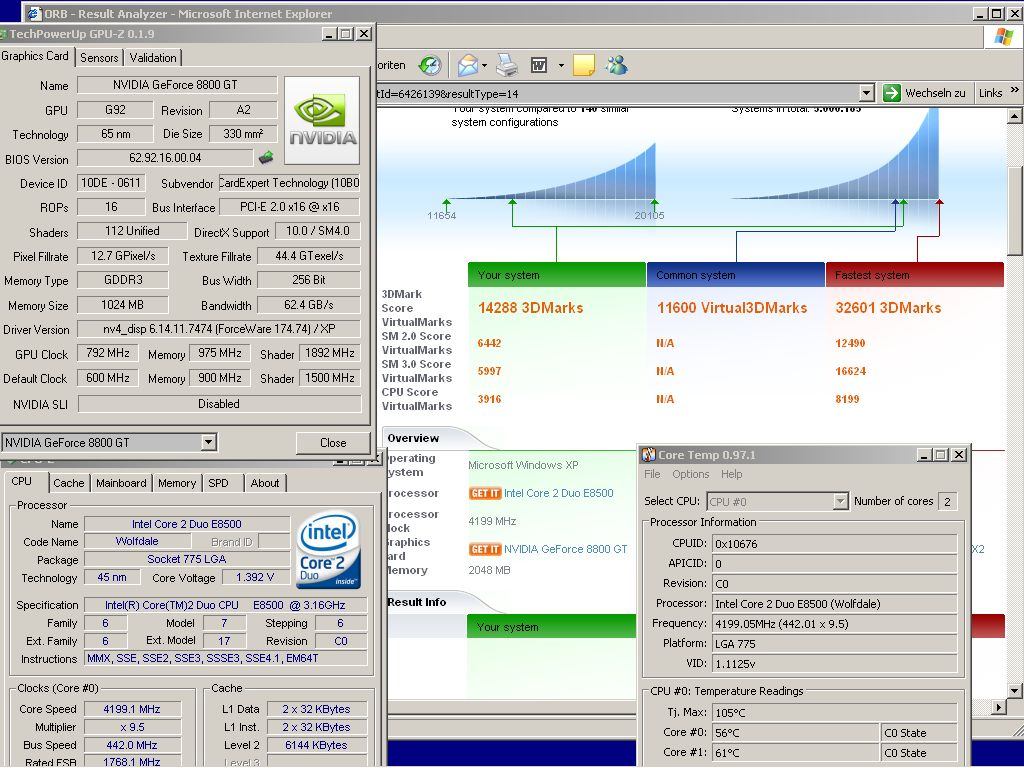Click the 32601 3DMarks fastest score
The image size is (1024, 768).
coord(888,308)
